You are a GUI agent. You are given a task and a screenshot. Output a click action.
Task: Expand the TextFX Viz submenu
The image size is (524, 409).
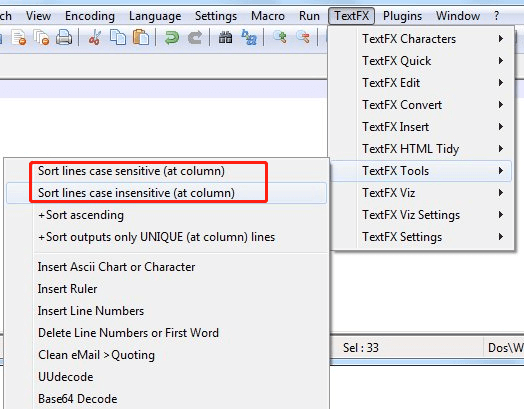point(422,193)
